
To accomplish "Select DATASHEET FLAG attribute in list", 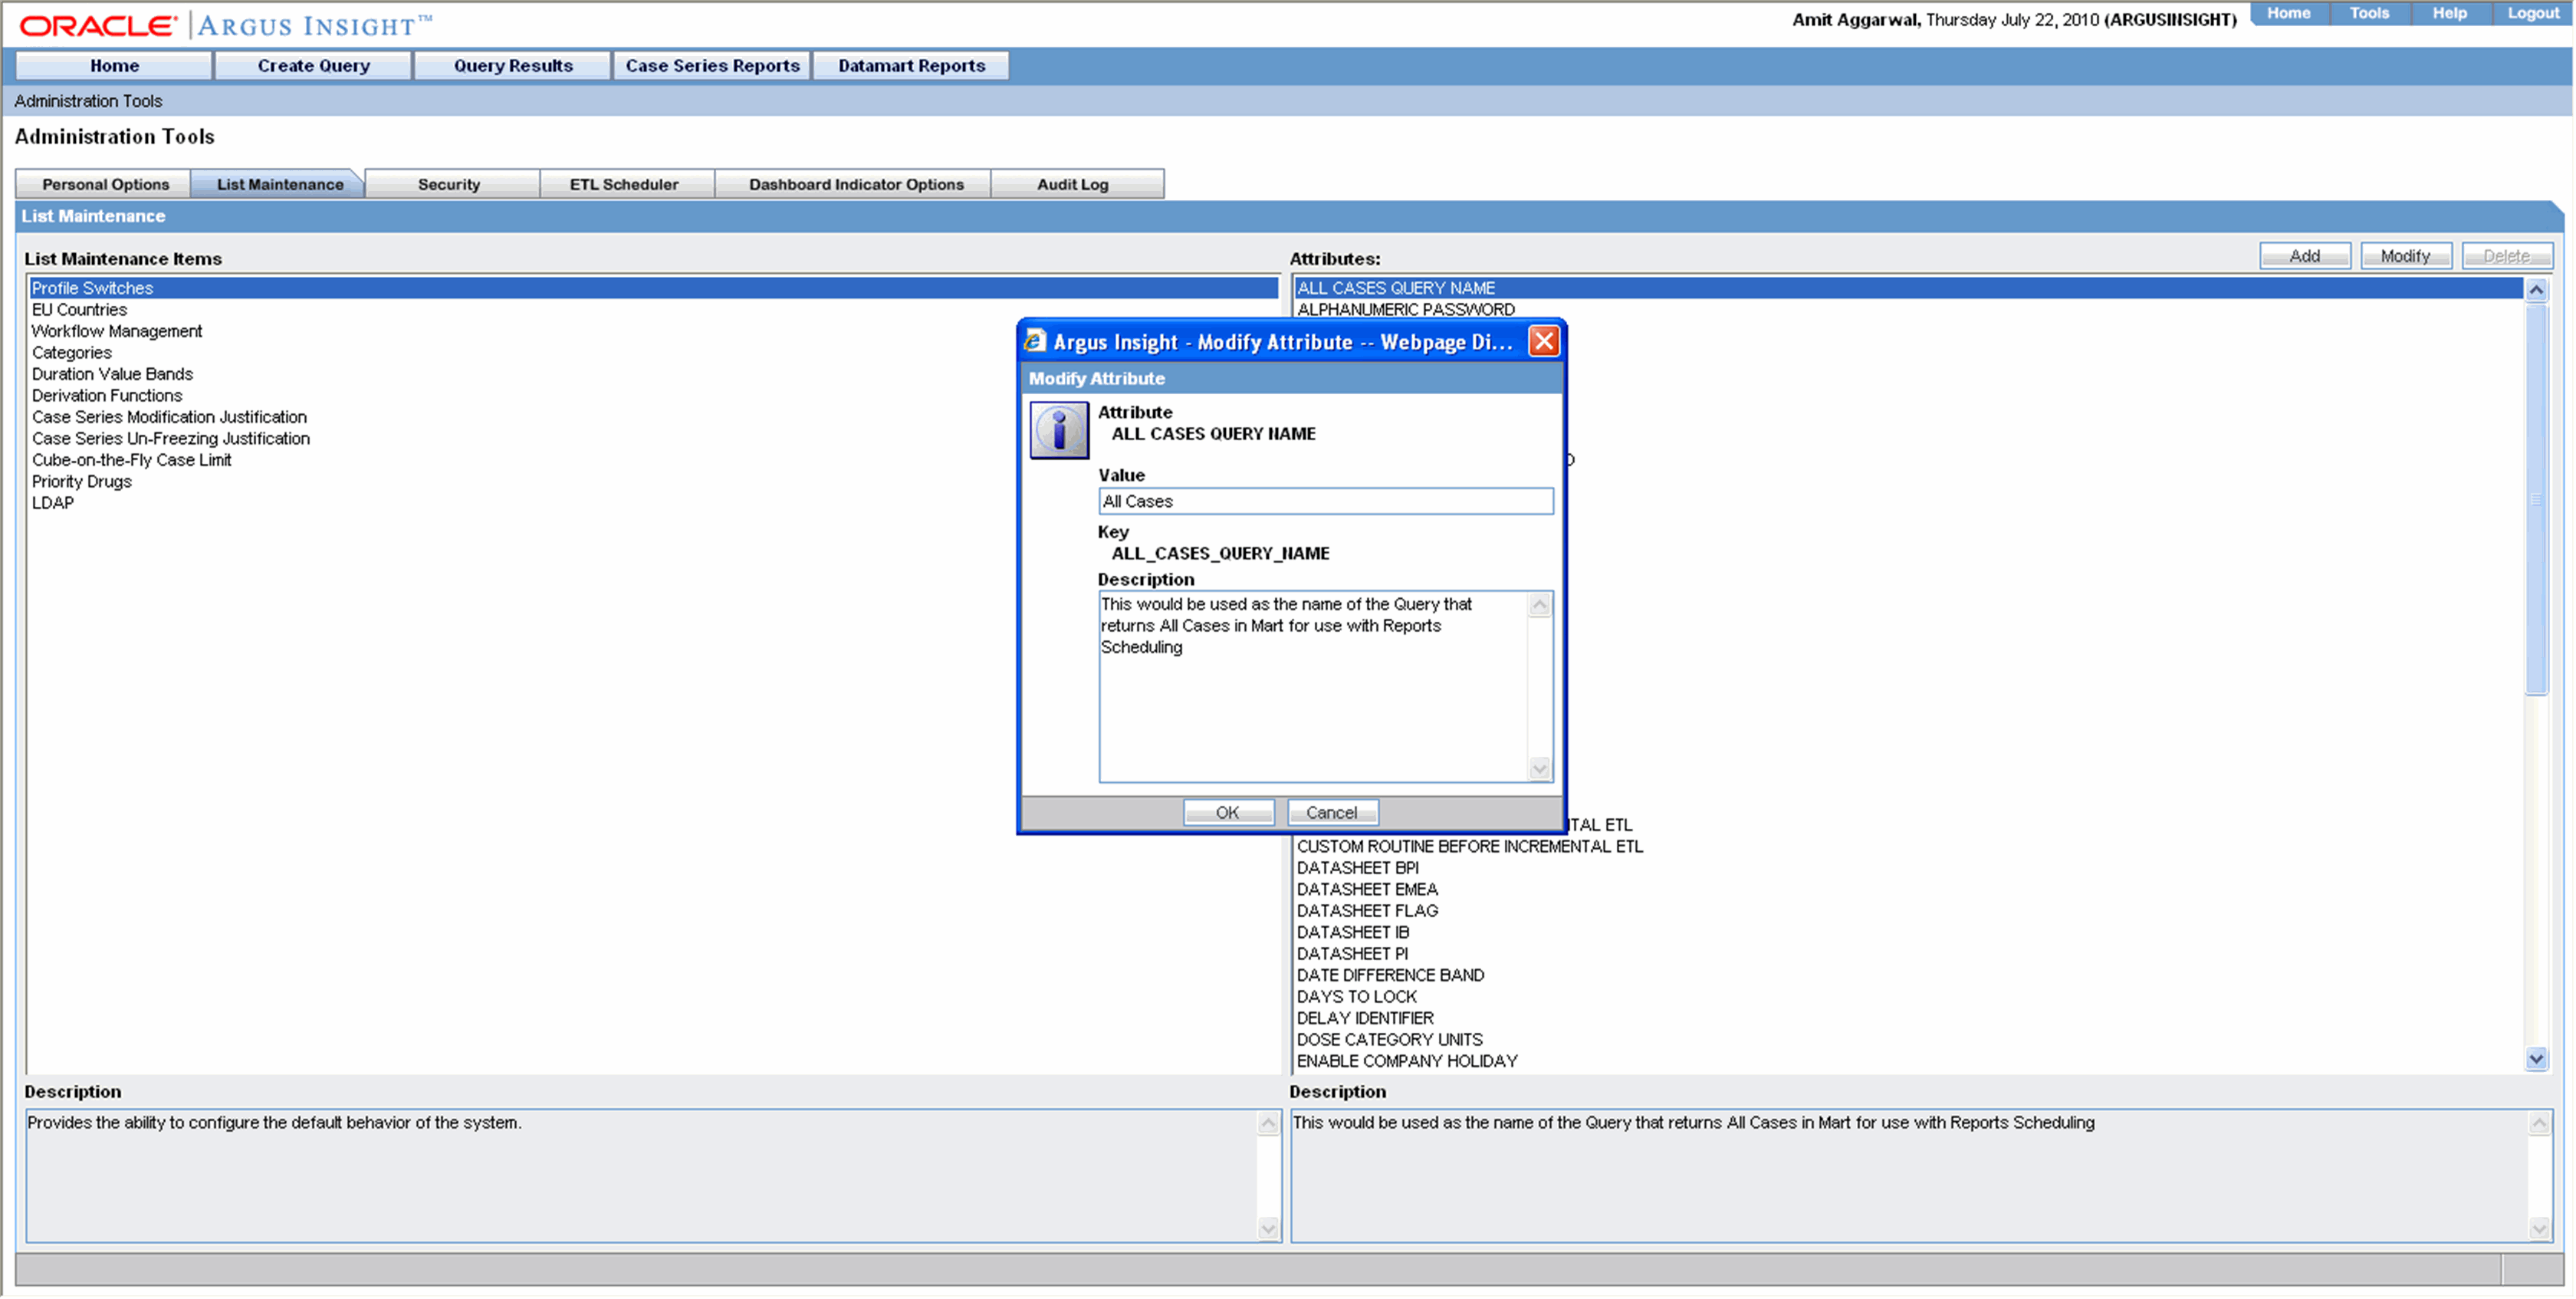I will 1367,910.
